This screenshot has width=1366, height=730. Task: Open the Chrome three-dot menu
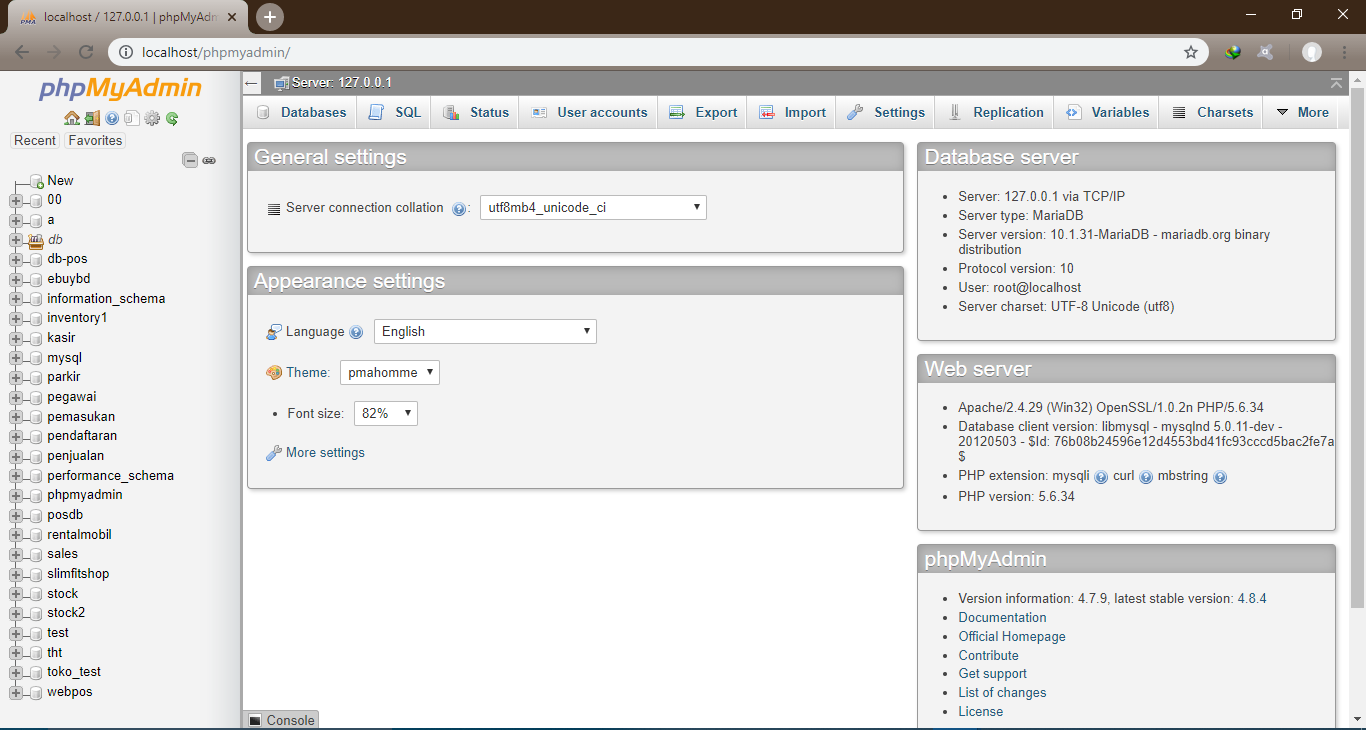click(1346, 52)
